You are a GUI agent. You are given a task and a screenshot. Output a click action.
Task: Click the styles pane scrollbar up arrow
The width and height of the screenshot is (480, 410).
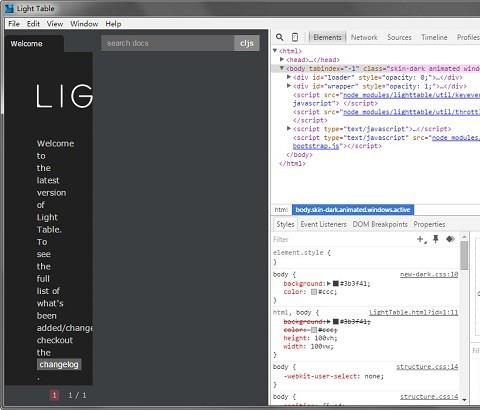tap(464, 237)
